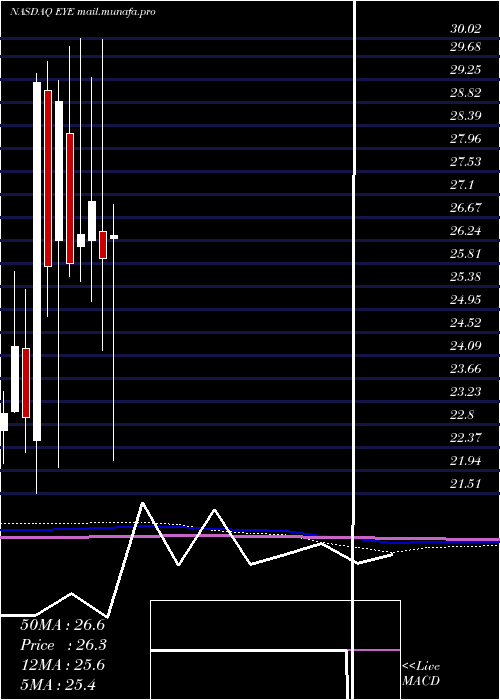Image resolution: width=500 pixels, height=700 pixels.
Task: Select the 23.66 price label
Action: click(x=466, y=368)
